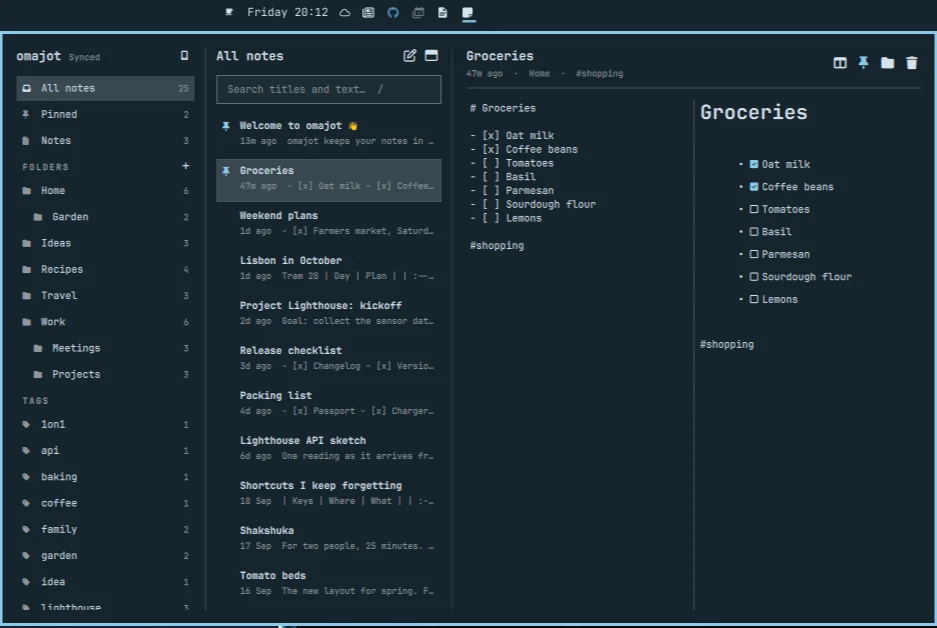Toggle split view layout icon for Groceries

point(840,63)
